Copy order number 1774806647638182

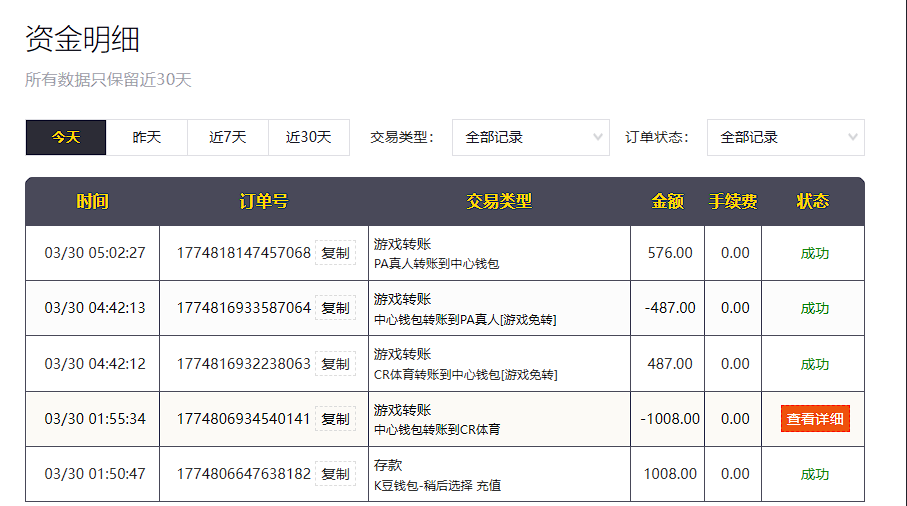(335, 474)
